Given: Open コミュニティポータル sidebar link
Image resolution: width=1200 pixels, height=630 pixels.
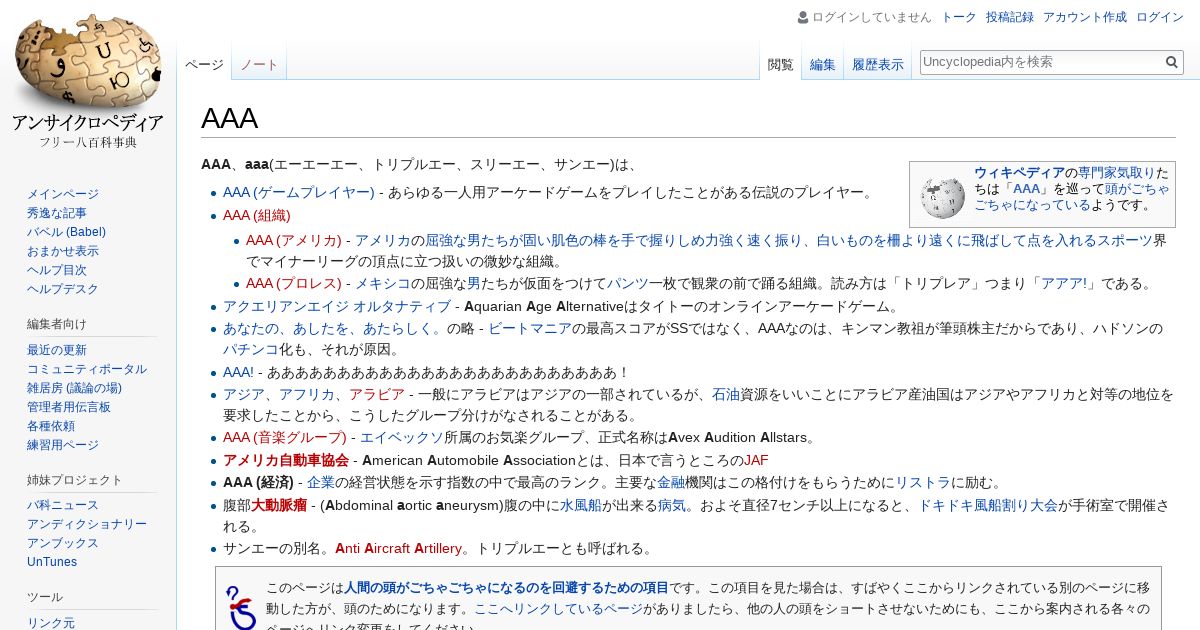Looking at the screenshot, I should coord(87,369).
